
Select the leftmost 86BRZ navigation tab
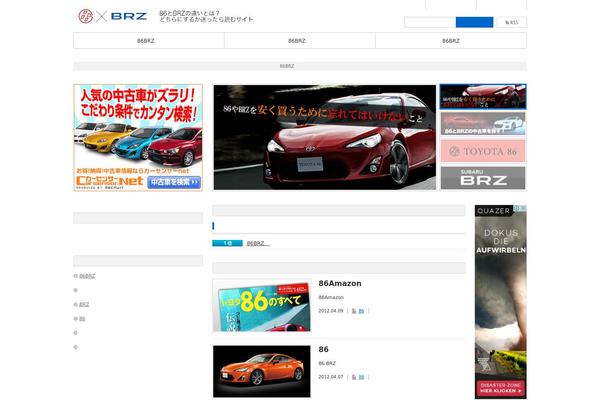point(149,41)
